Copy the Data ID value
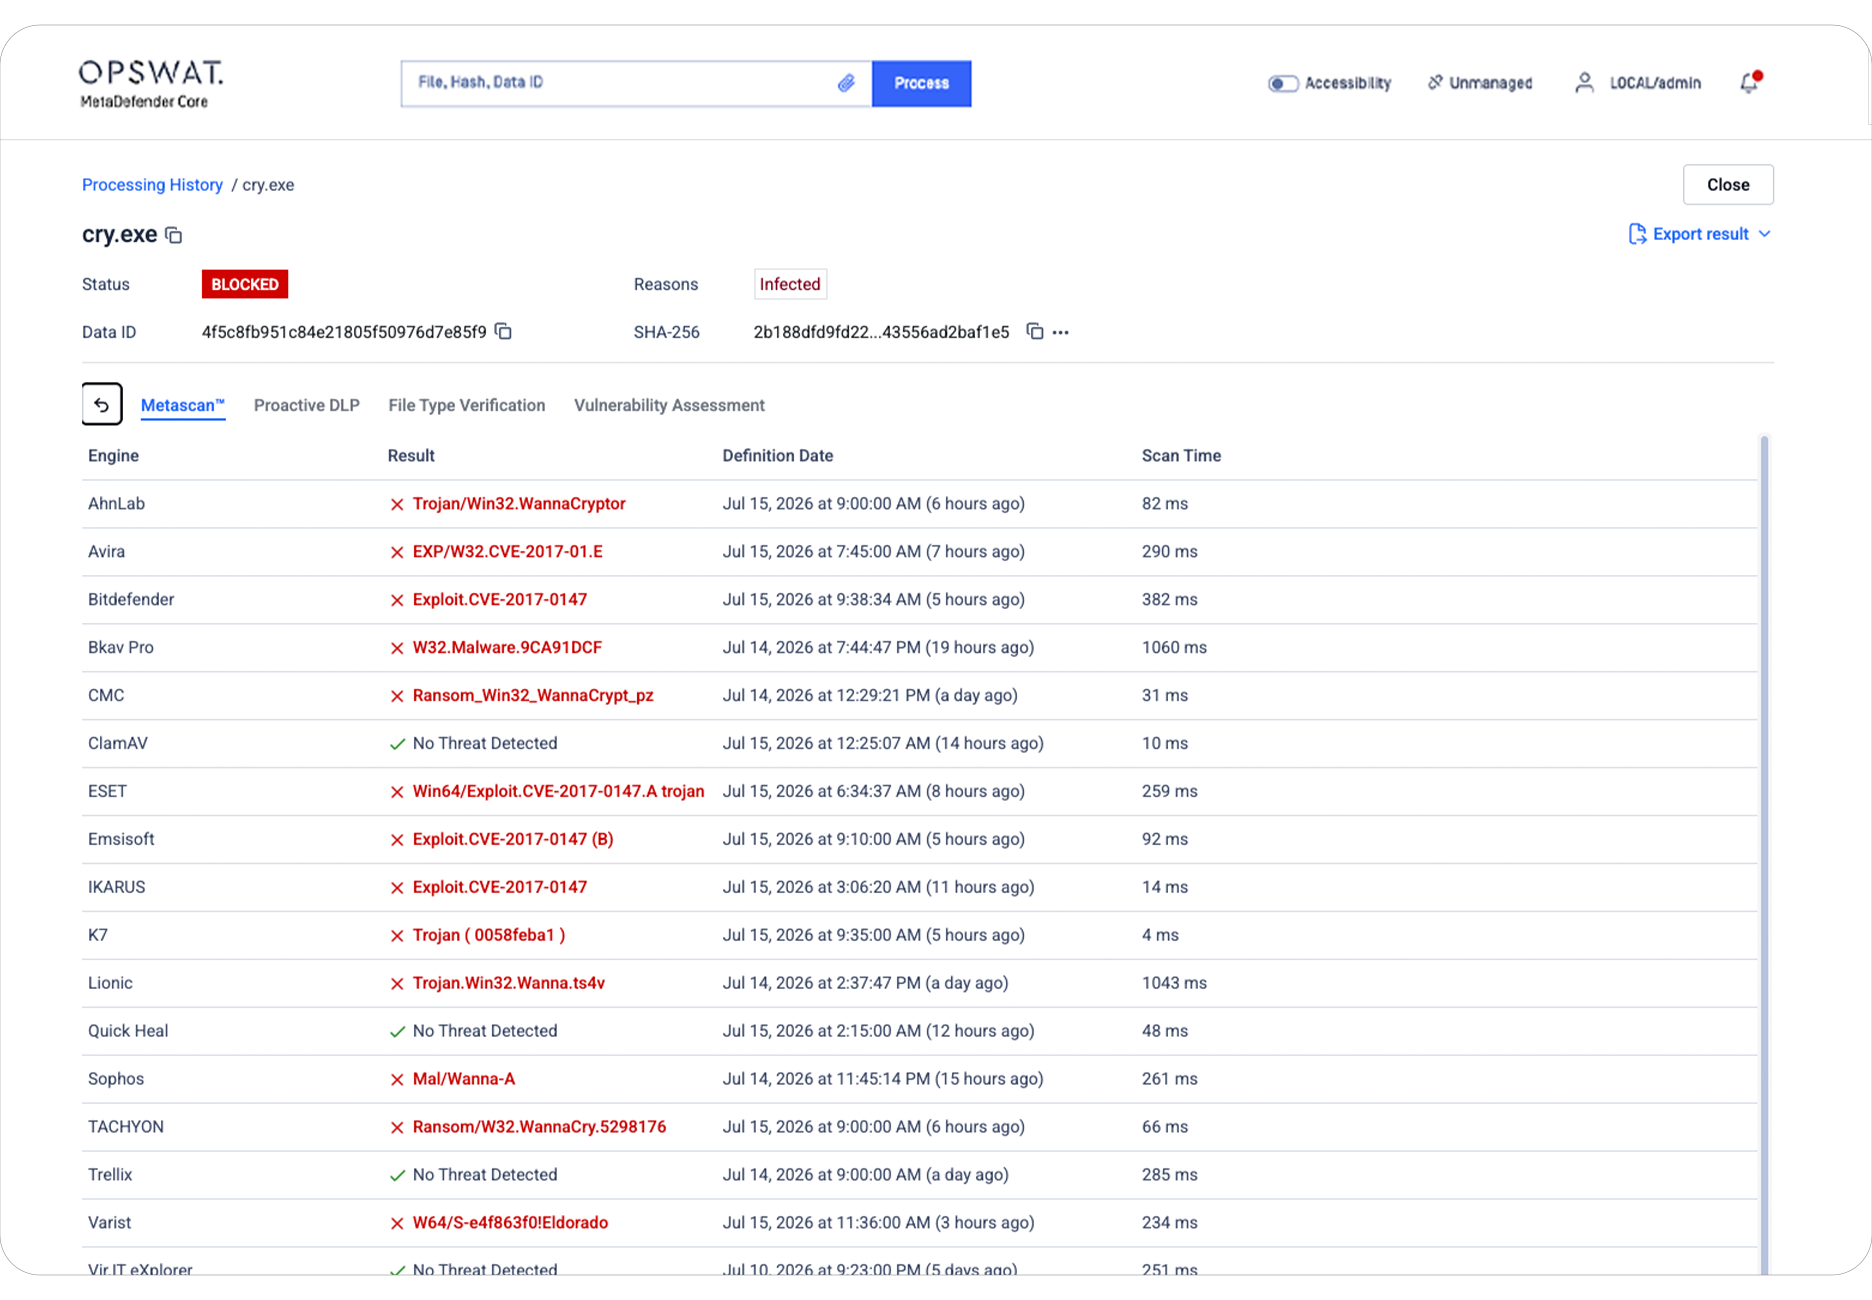The height and width of the screenshot is (1300, 1872). tap(504, 331)
